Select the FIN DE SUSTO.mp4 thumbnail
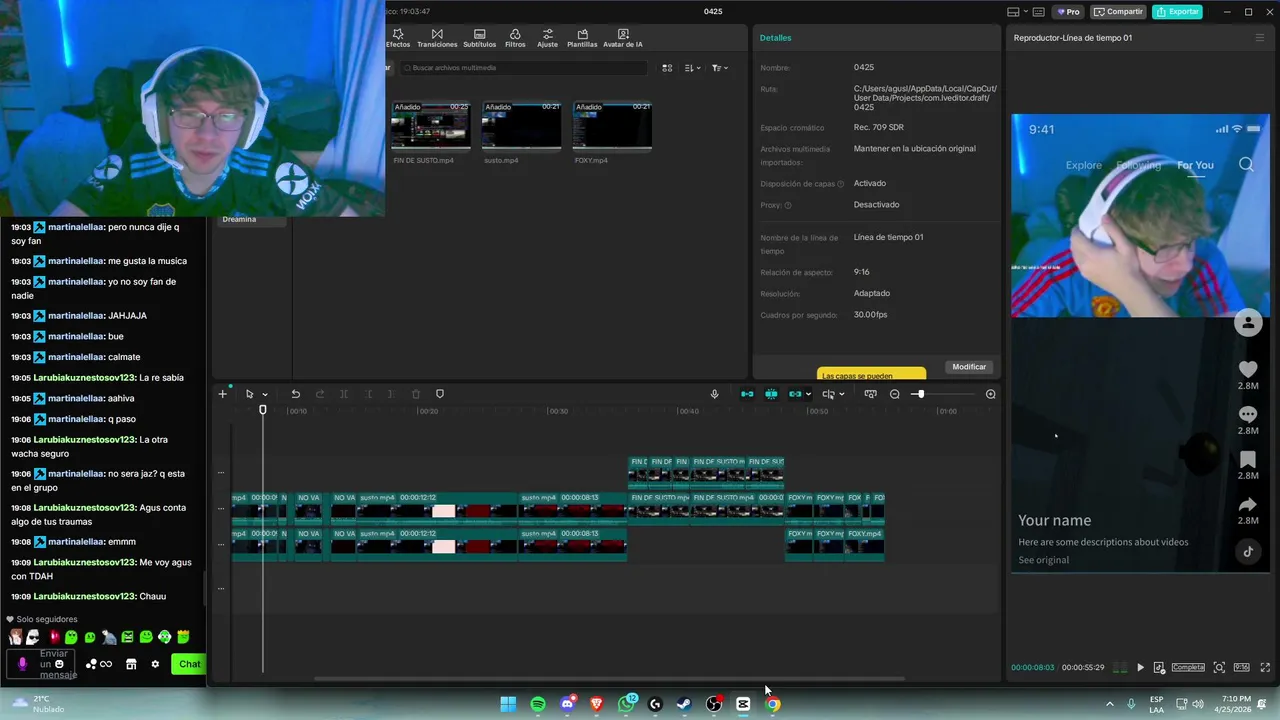 430,125
